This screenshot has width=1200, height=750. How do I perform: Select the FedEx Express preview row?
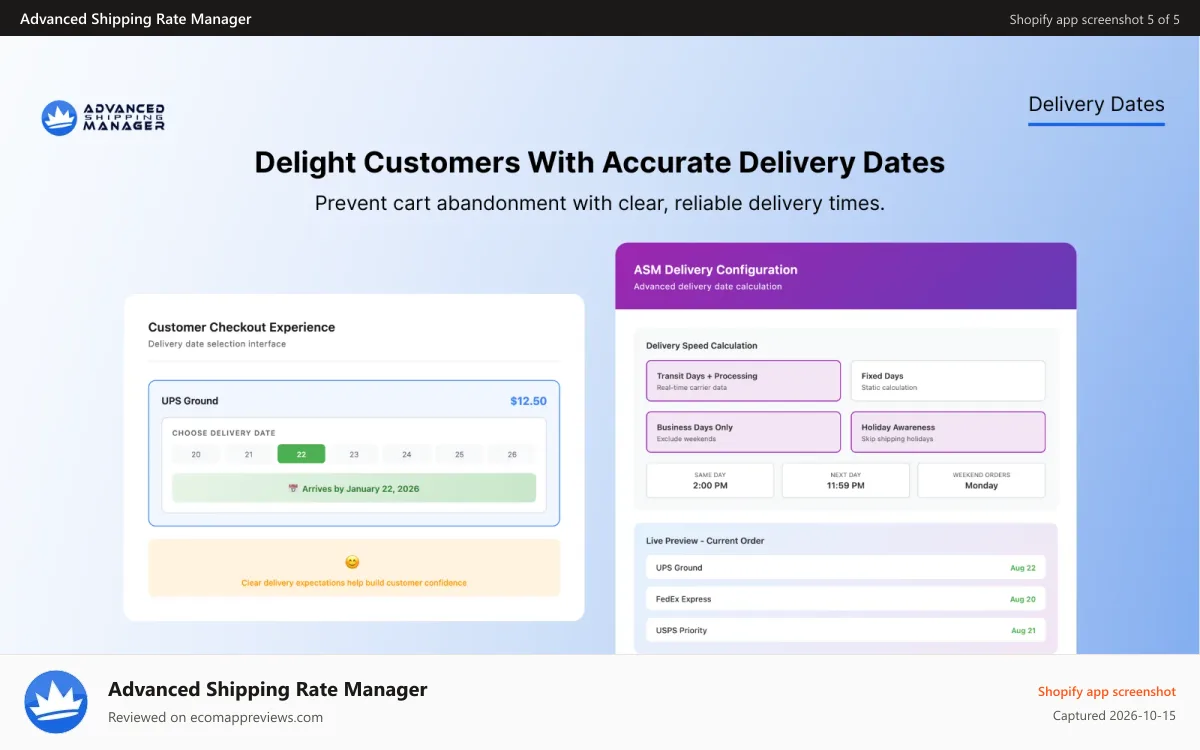(x=846, y=599)
